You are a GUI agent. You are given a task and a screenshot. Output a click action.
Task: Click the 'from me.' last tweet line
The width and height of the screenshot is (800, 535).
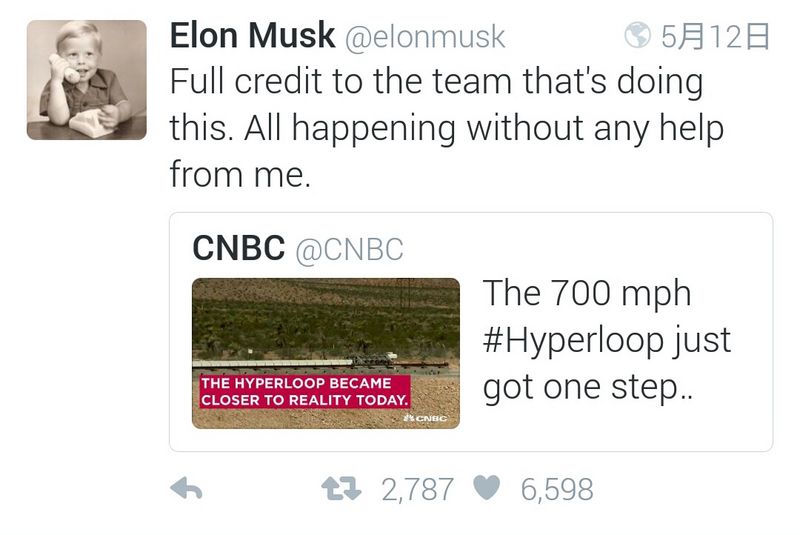pyautogui.click(x=240, y=173)
